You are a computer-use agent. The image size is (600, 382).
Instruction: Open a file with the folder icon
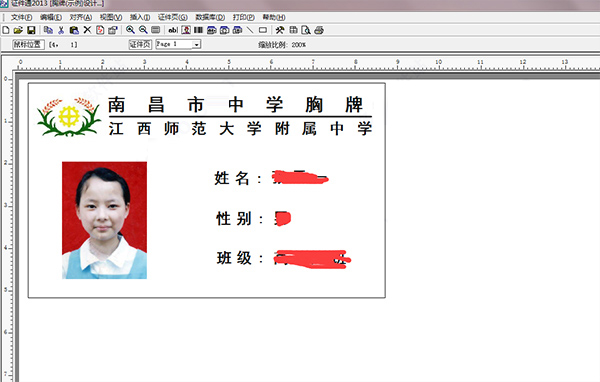(x=18, y=30)
